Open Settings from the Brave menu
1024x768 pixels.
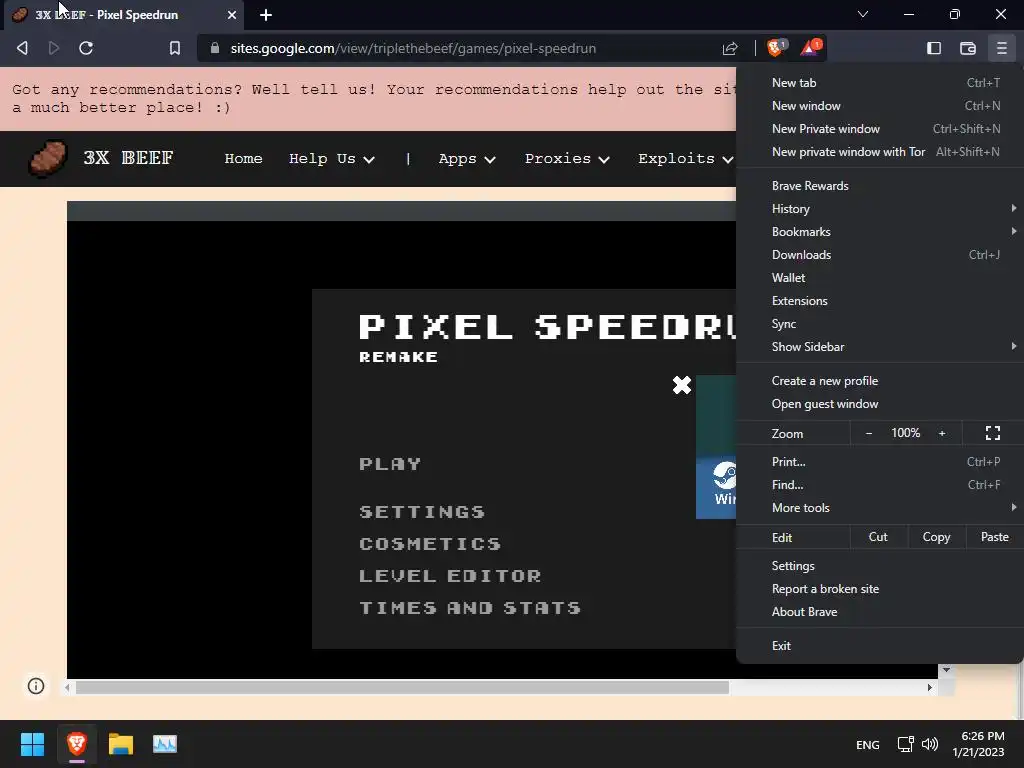tap(880, 566)
